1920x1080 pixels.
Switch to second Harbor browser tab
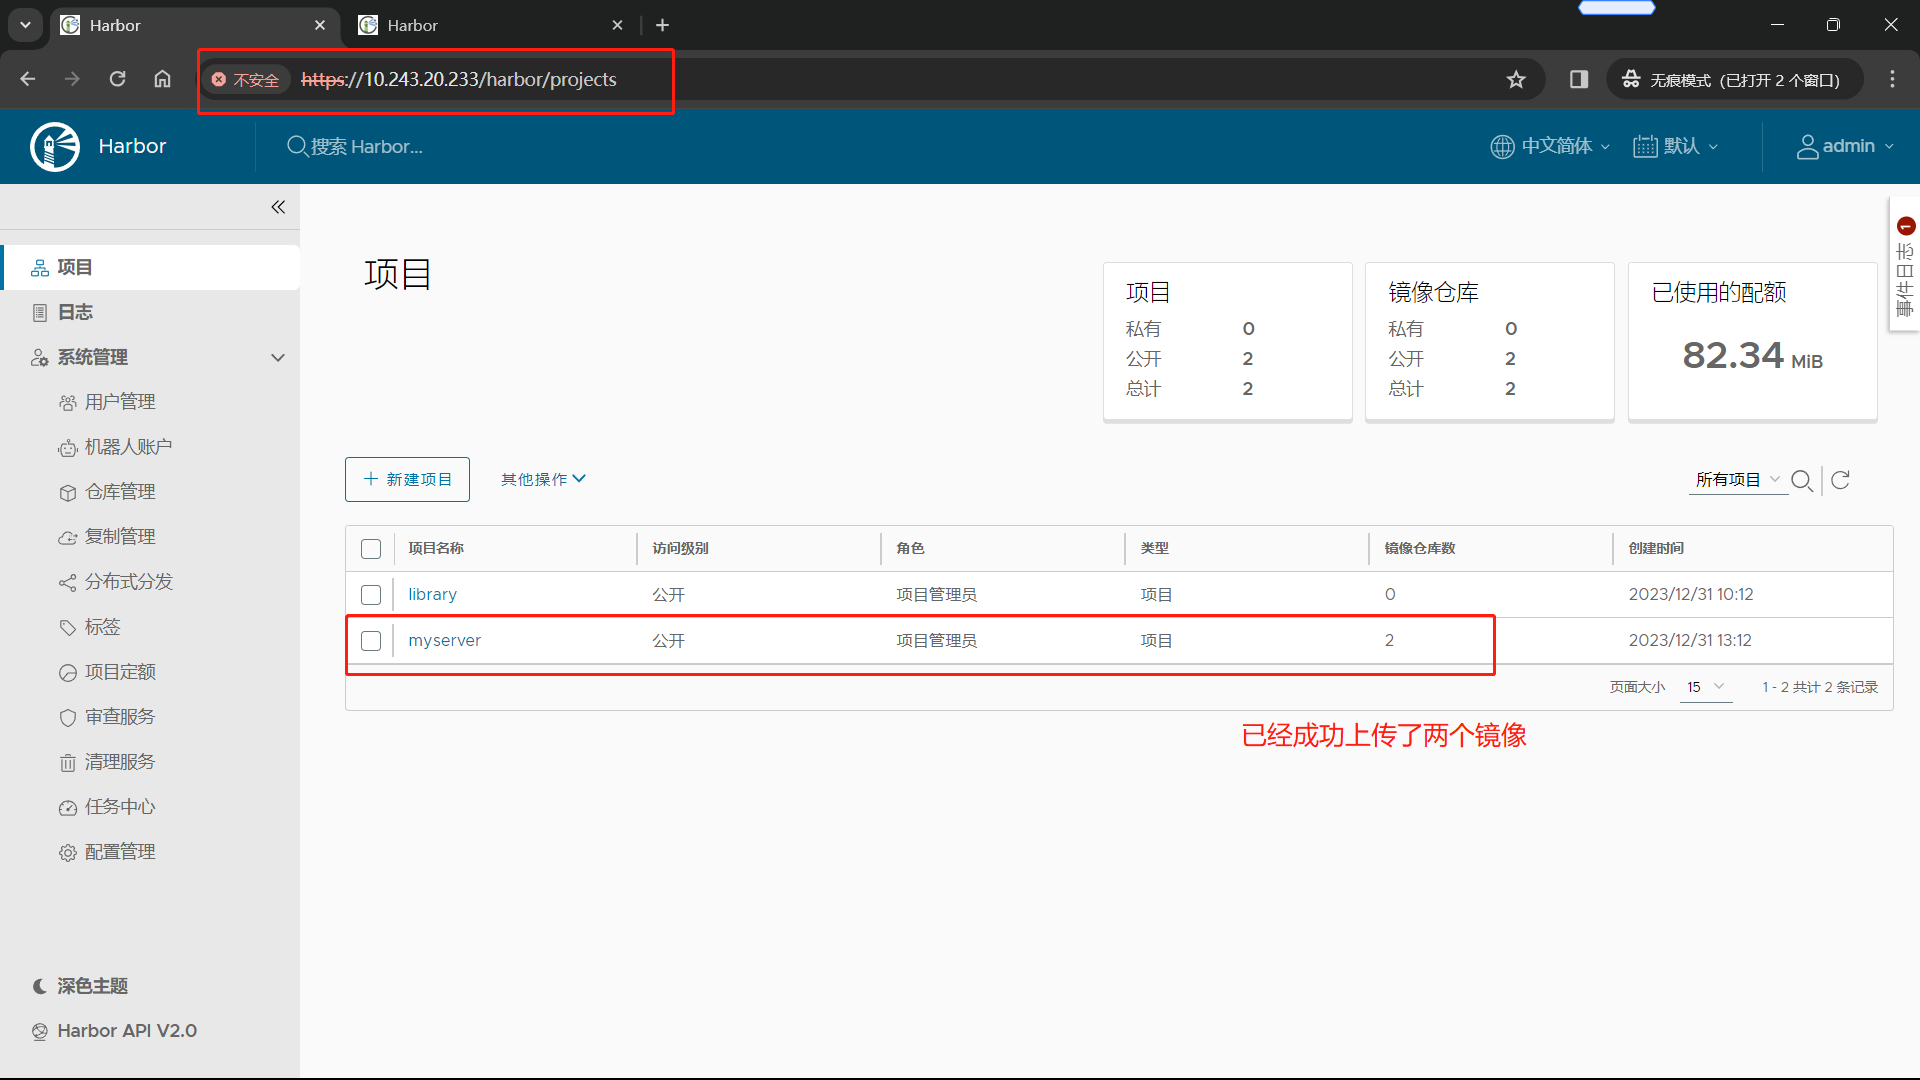coord(490,25)
